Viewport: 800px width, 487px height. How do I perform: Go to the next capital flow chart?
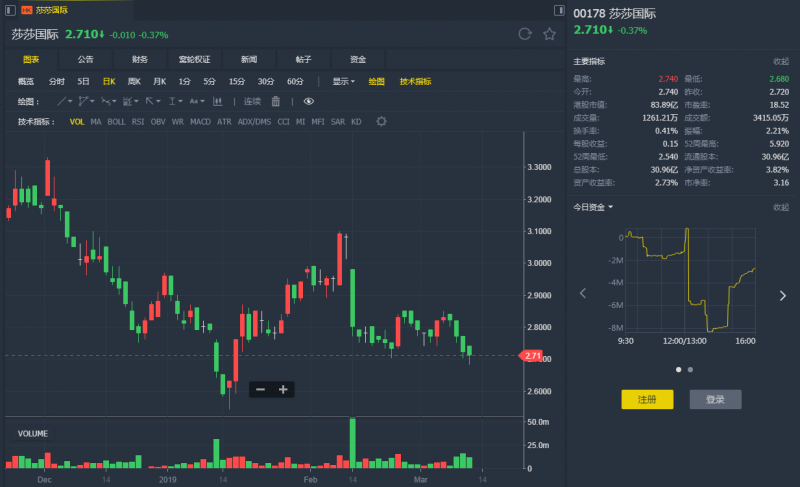tap(783, 296)
